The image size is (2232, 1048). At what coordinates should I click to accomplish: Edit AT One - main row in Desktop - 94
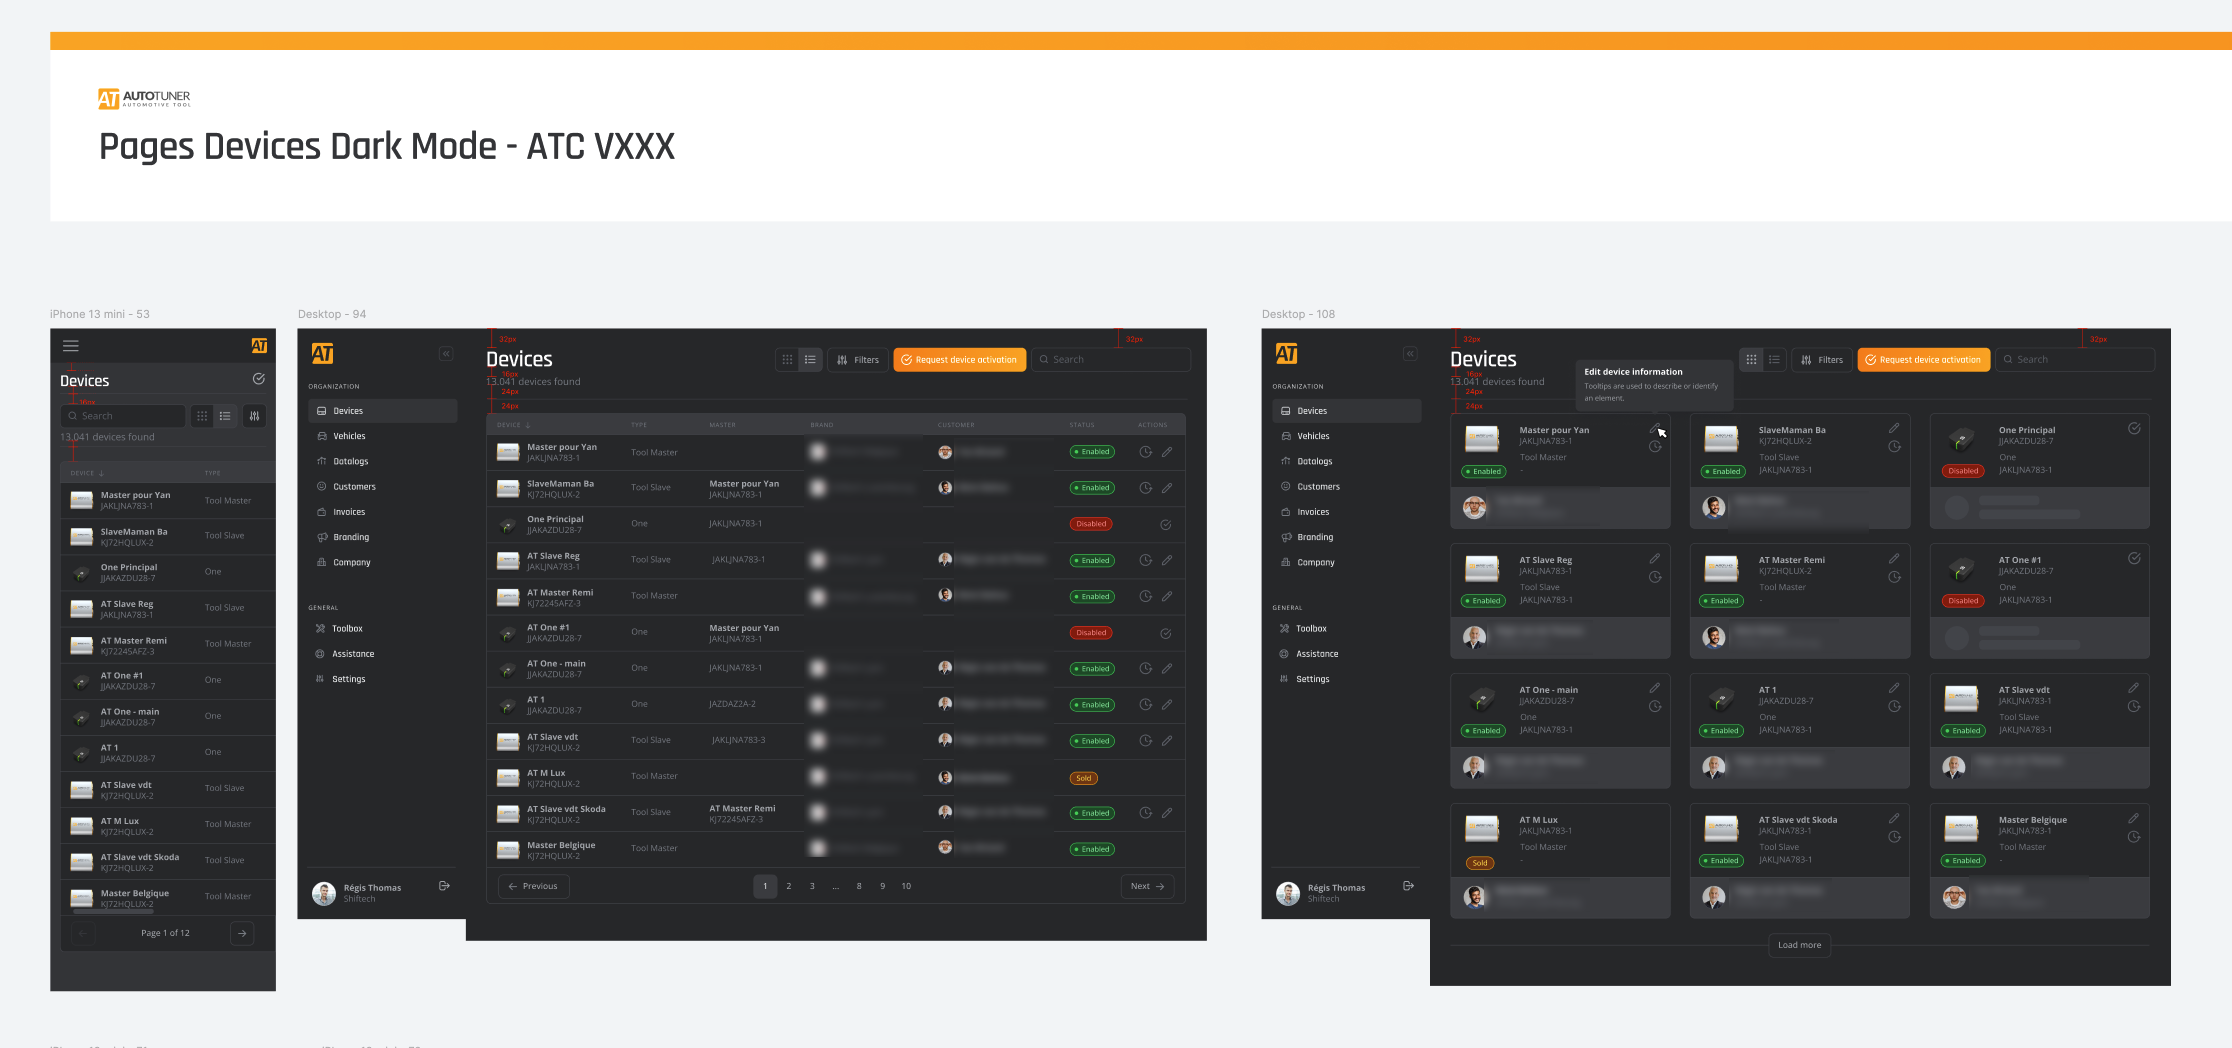(1167, 668)
